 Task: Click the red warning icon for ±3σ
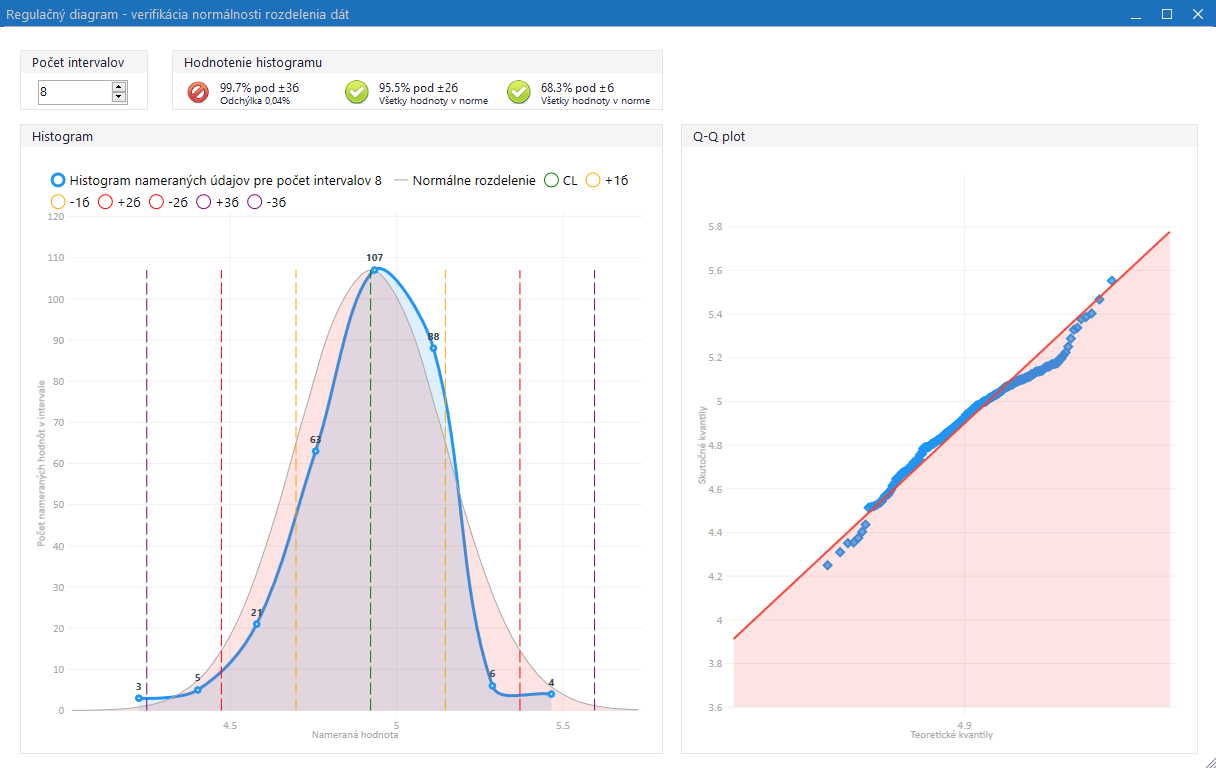(x=198, y=93)
